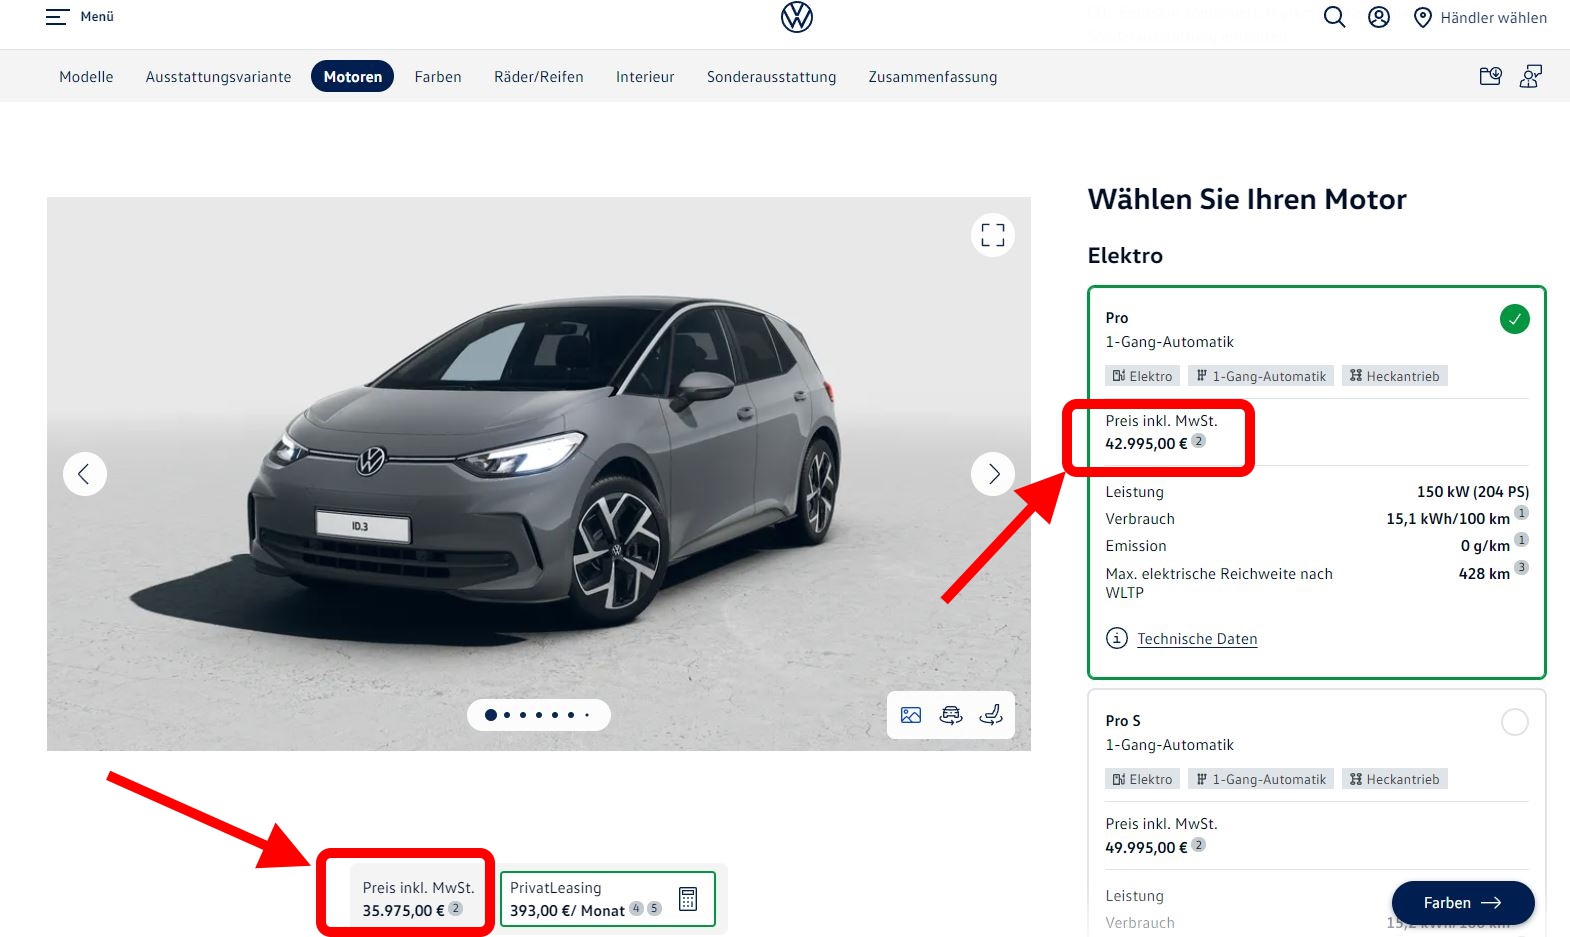Open search with the magnifier icon
The image size is (1570, 937).
1334,17
